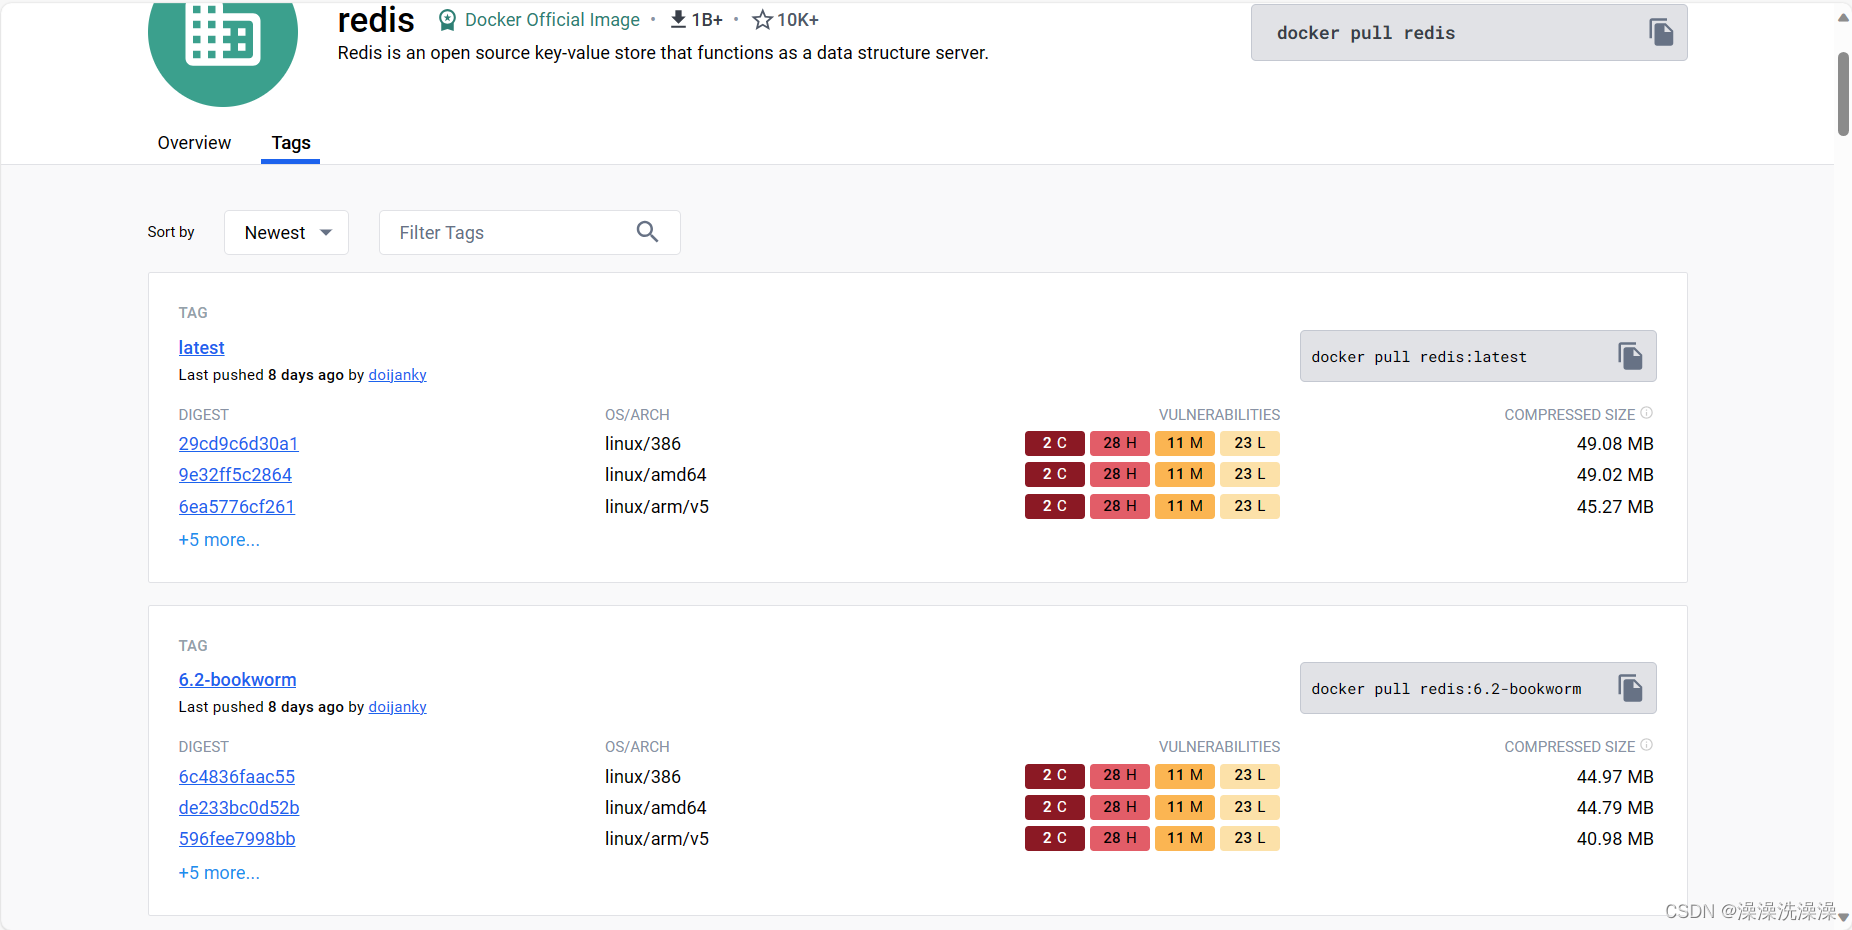The height and width of the screenshot is (930, 1852).
Task: Copy the 'docker pull redis' command
Action: pyautogui.click(x=1661, y=33)
